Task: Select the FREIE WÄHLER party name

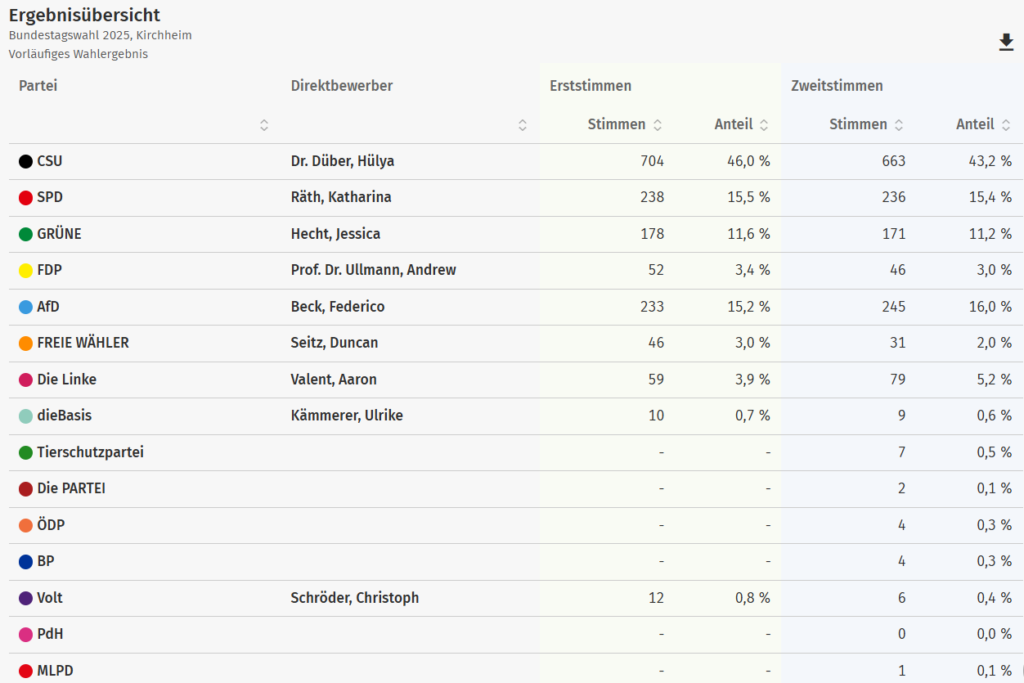Action: 83,343
